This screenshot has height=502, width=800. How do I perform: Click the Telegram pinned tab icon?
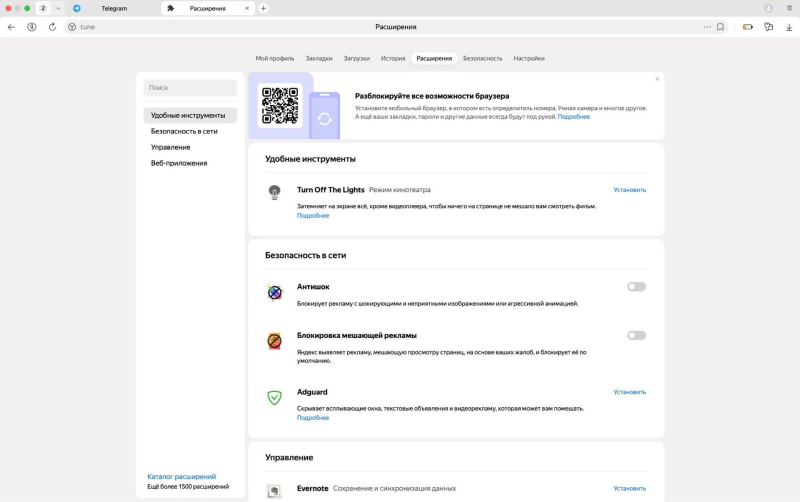[x=77, y=8]
